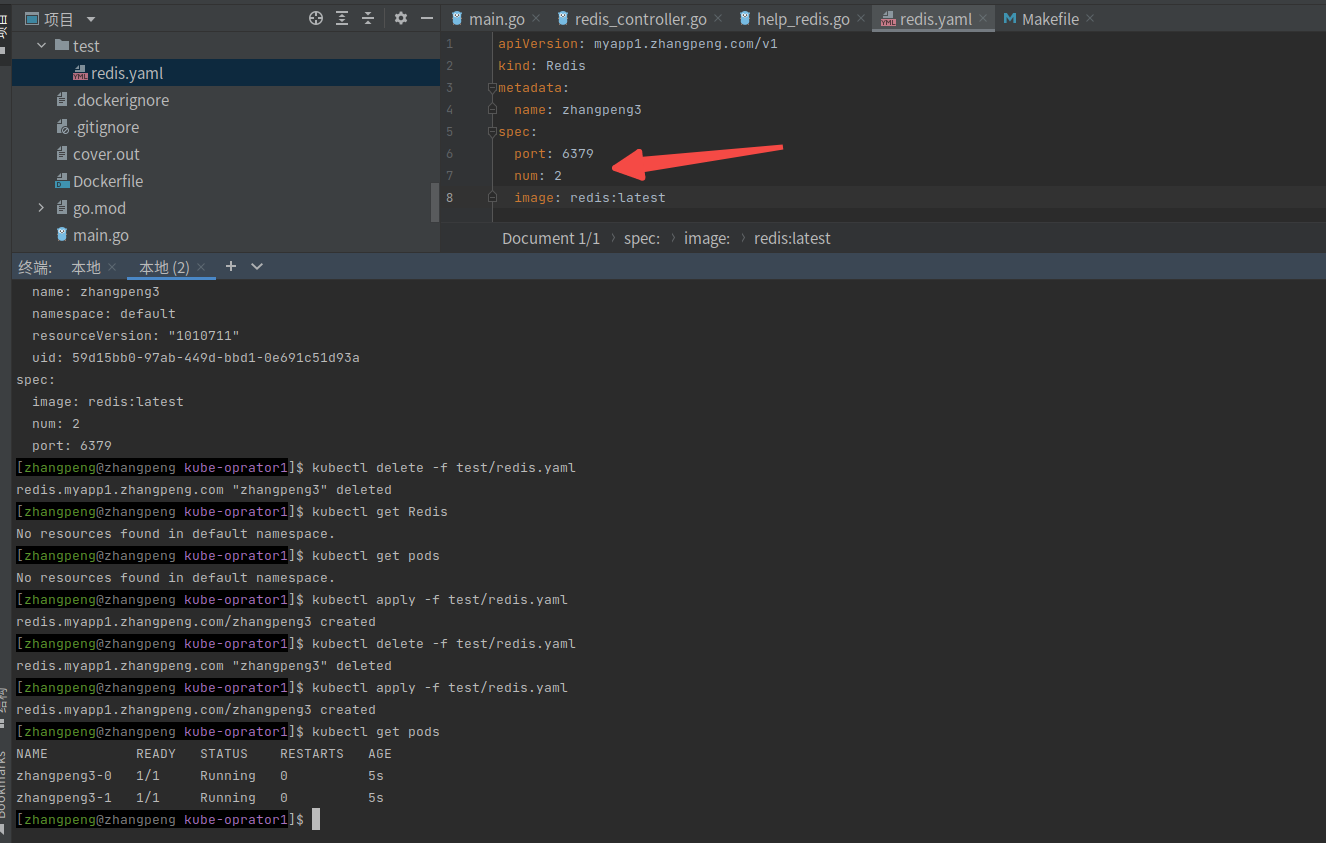Click zhangpeng3-0 pod row in terminal
This screenshot has height=843, width=1326.
200,776
